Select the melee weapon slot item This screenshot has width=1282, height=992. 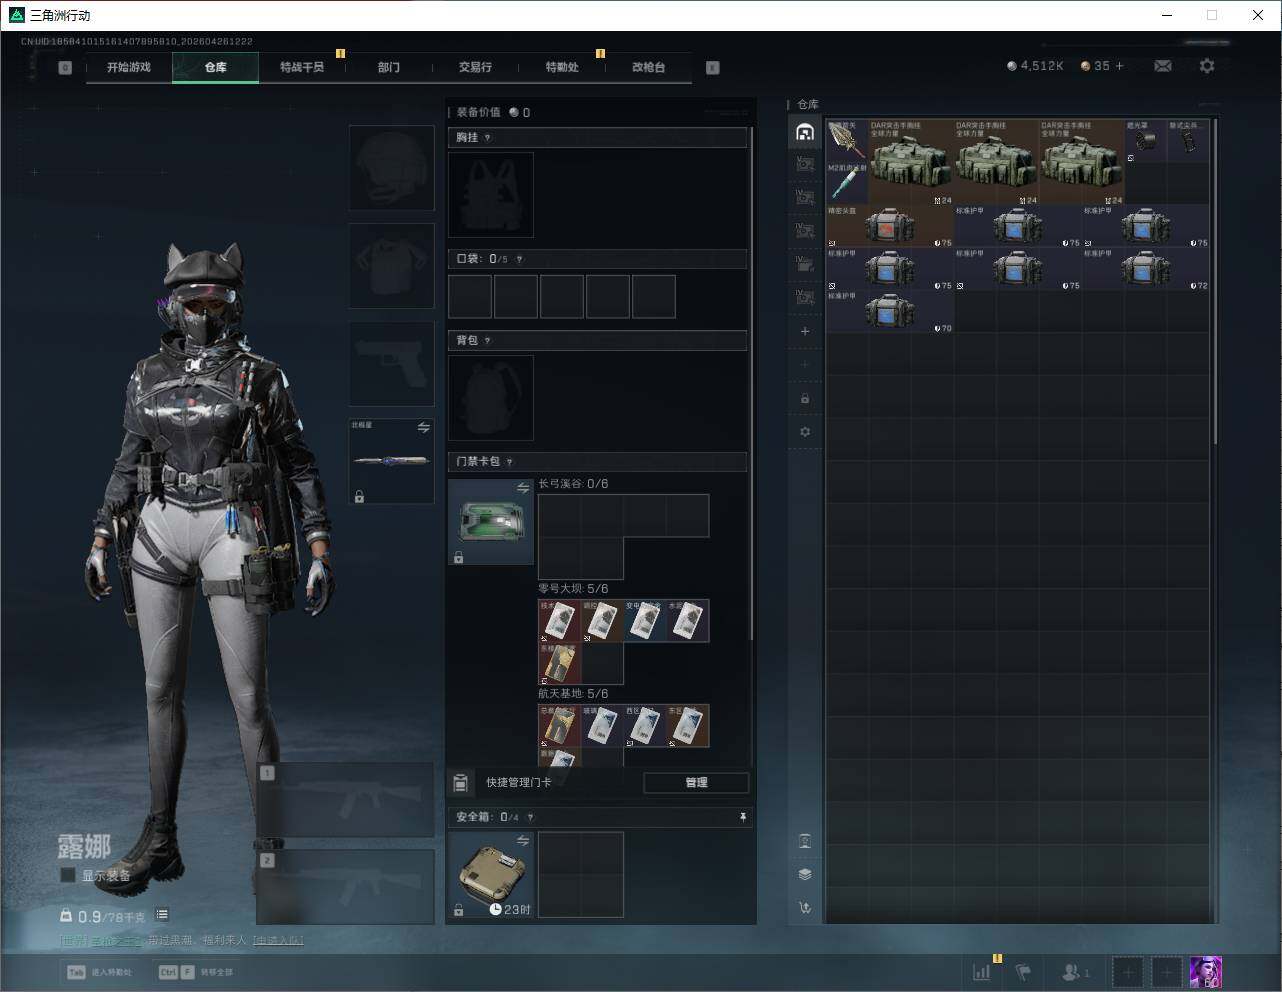[391, 461]
